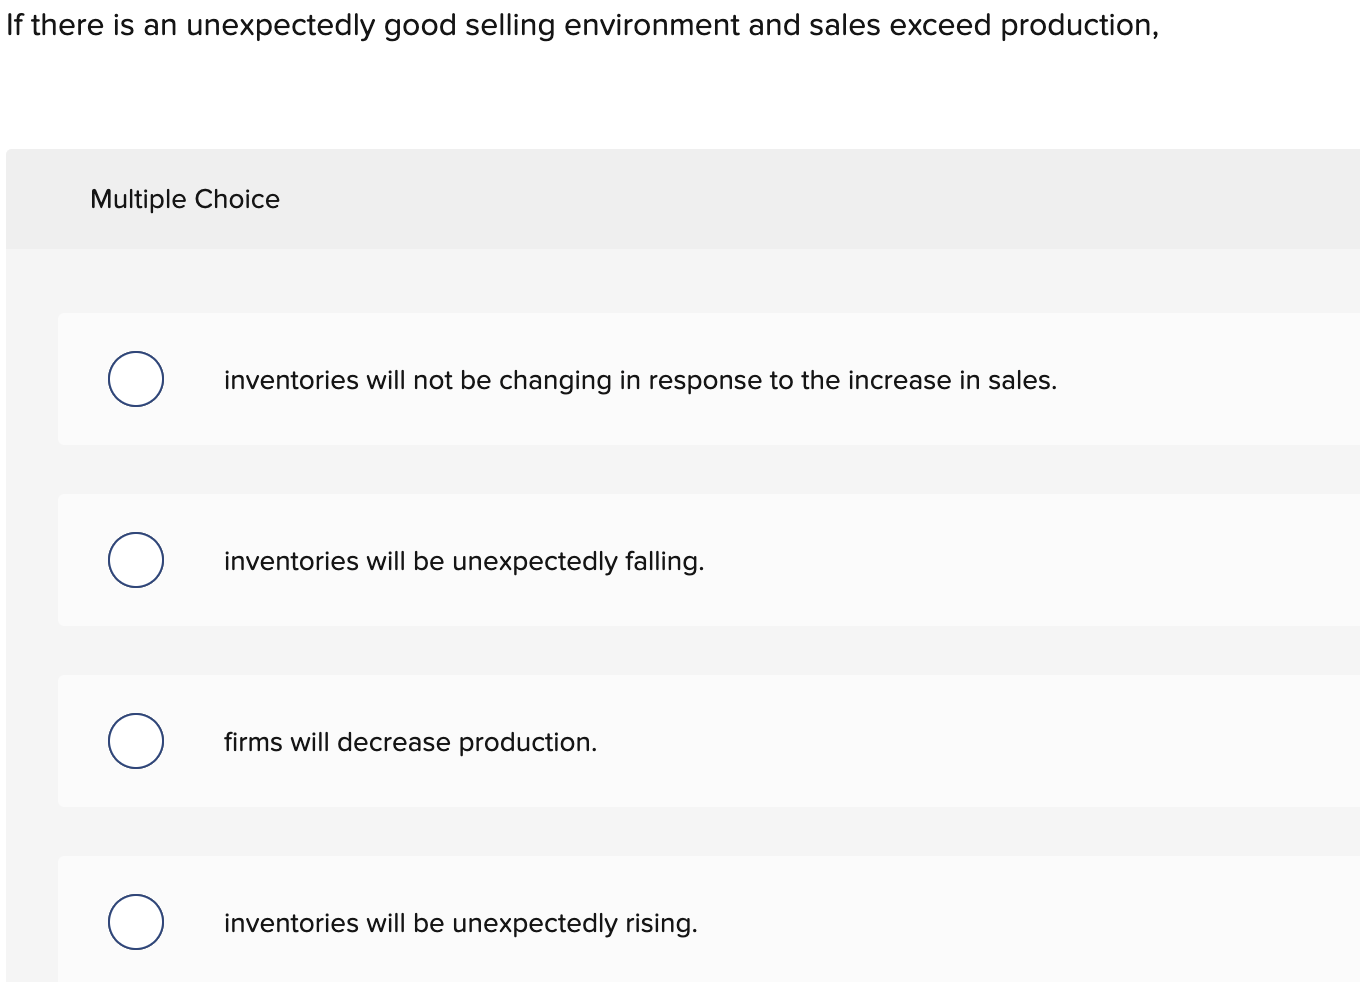Click the 'Multiple Choice' heading label
1360x982 pixels.
(x=185, y=199)
